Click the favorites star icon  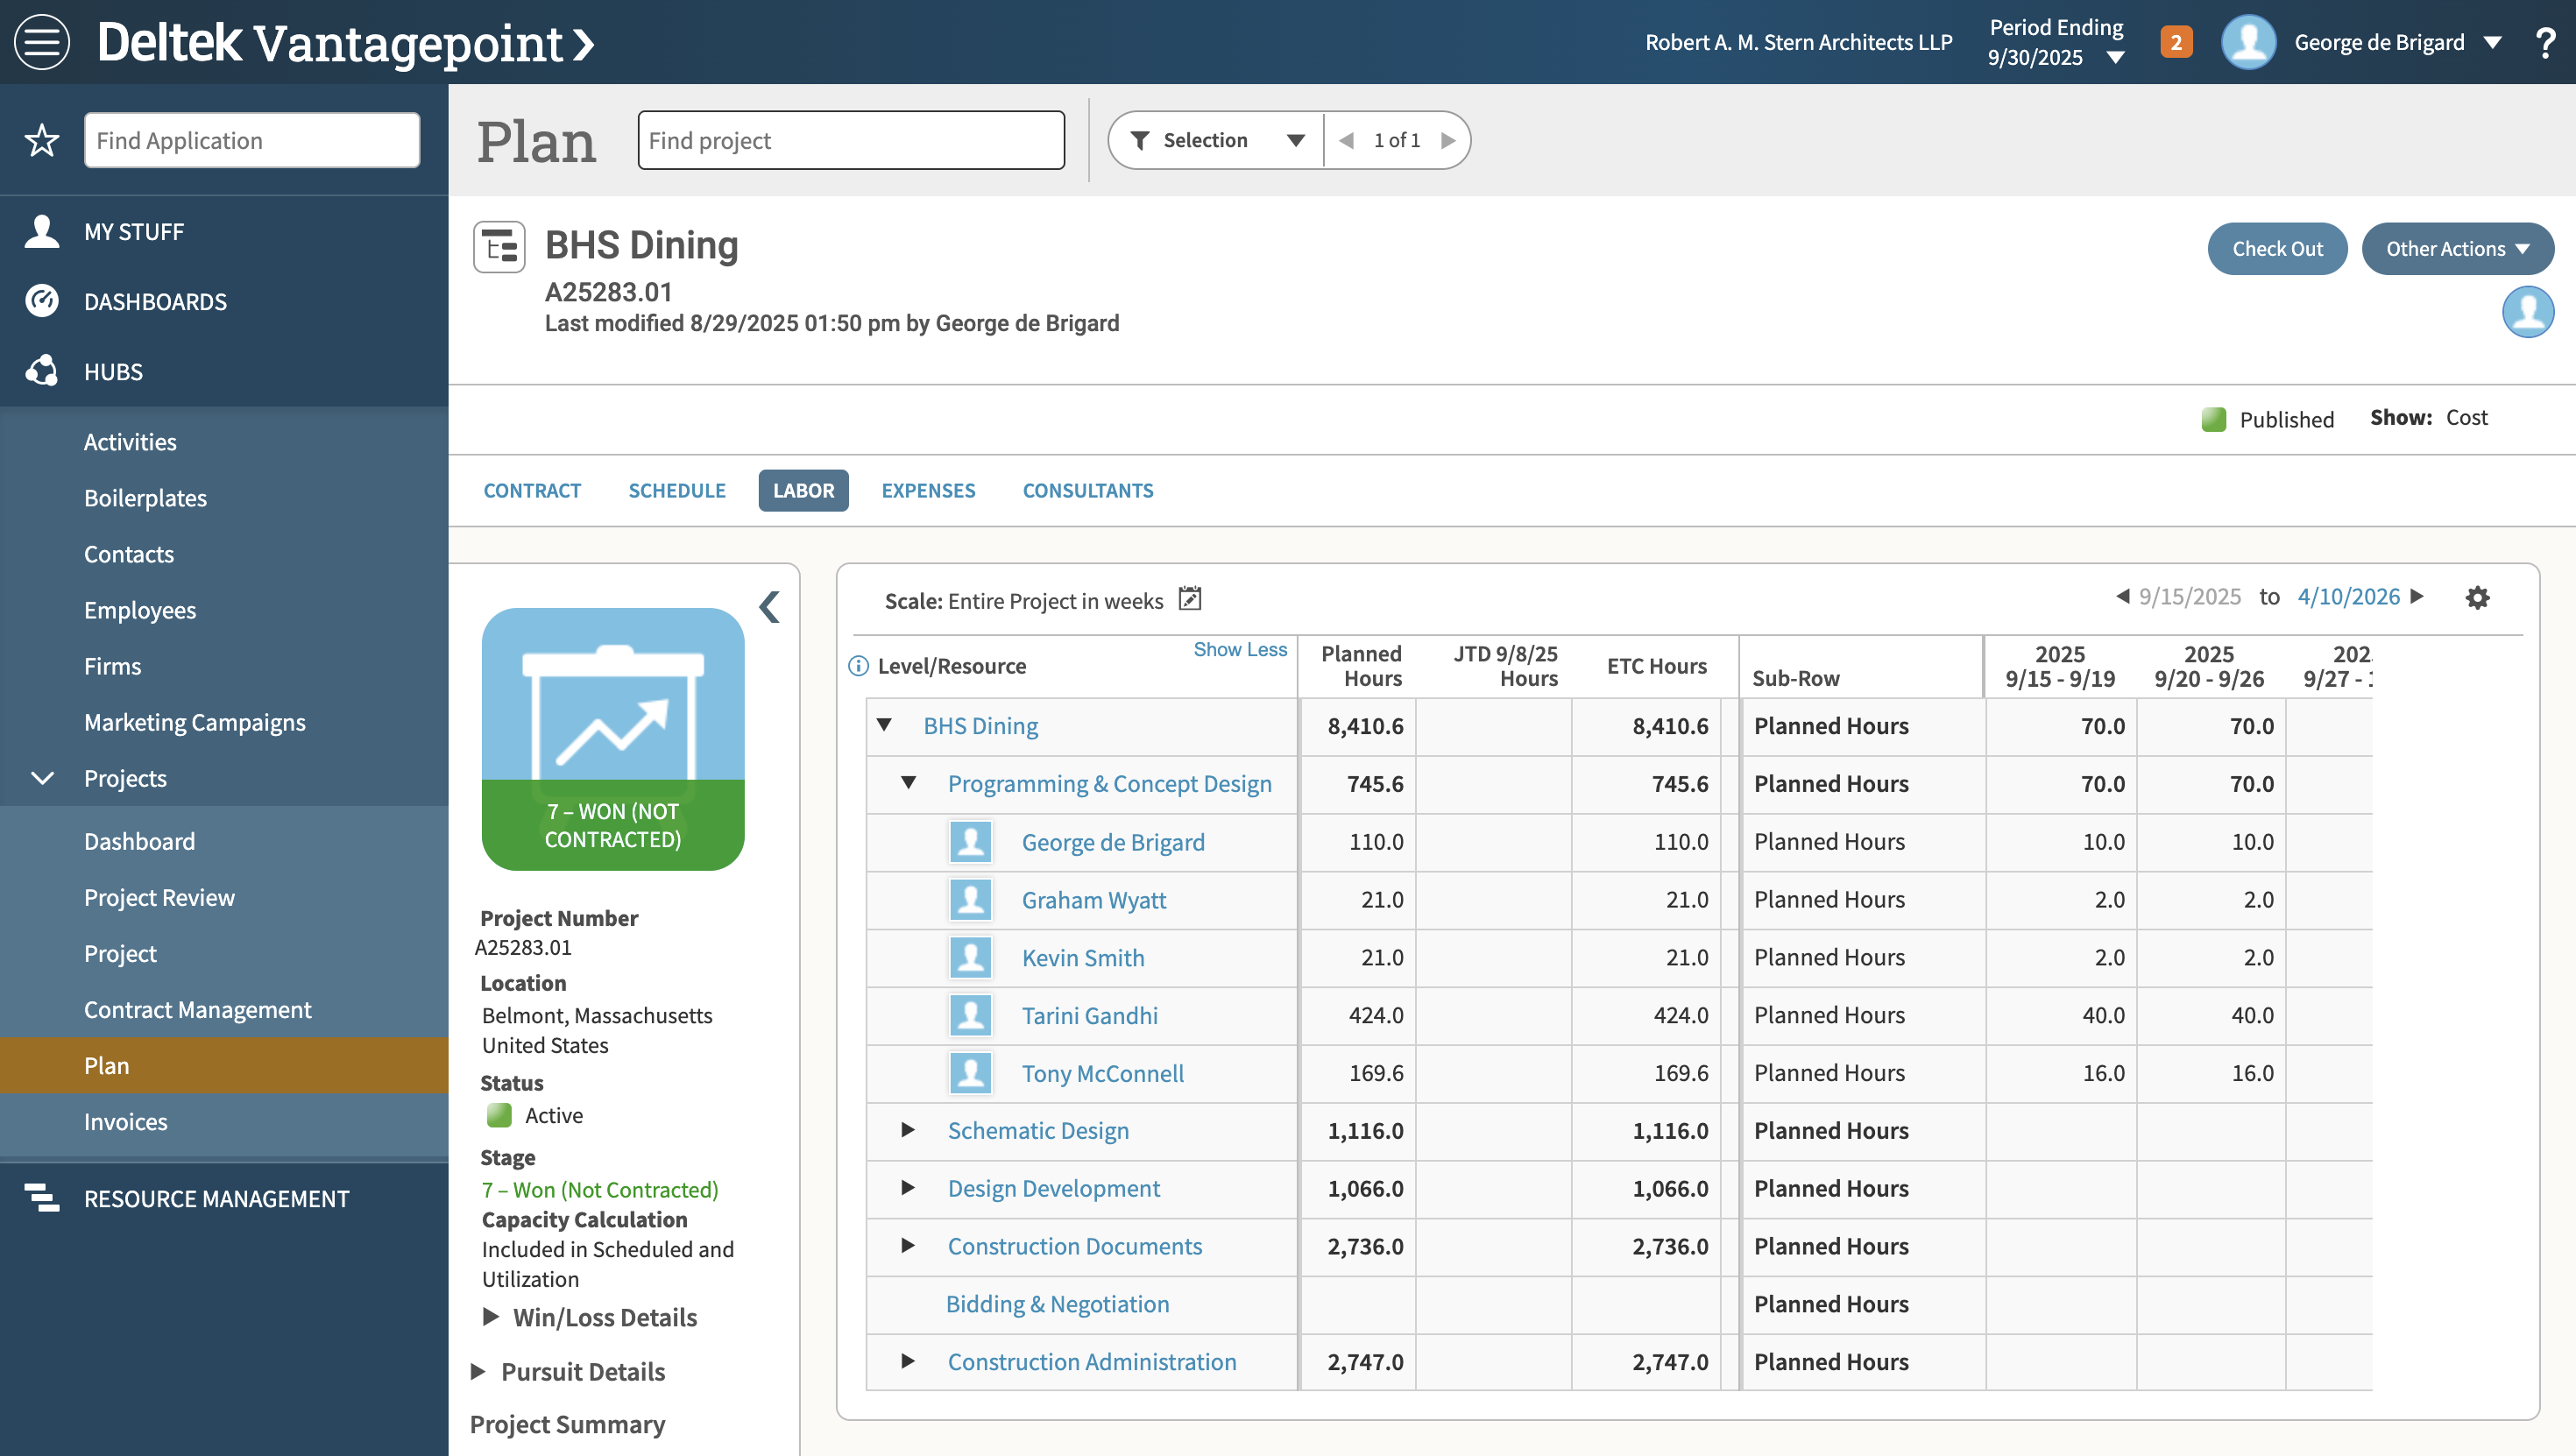click(x=42, y=140)
